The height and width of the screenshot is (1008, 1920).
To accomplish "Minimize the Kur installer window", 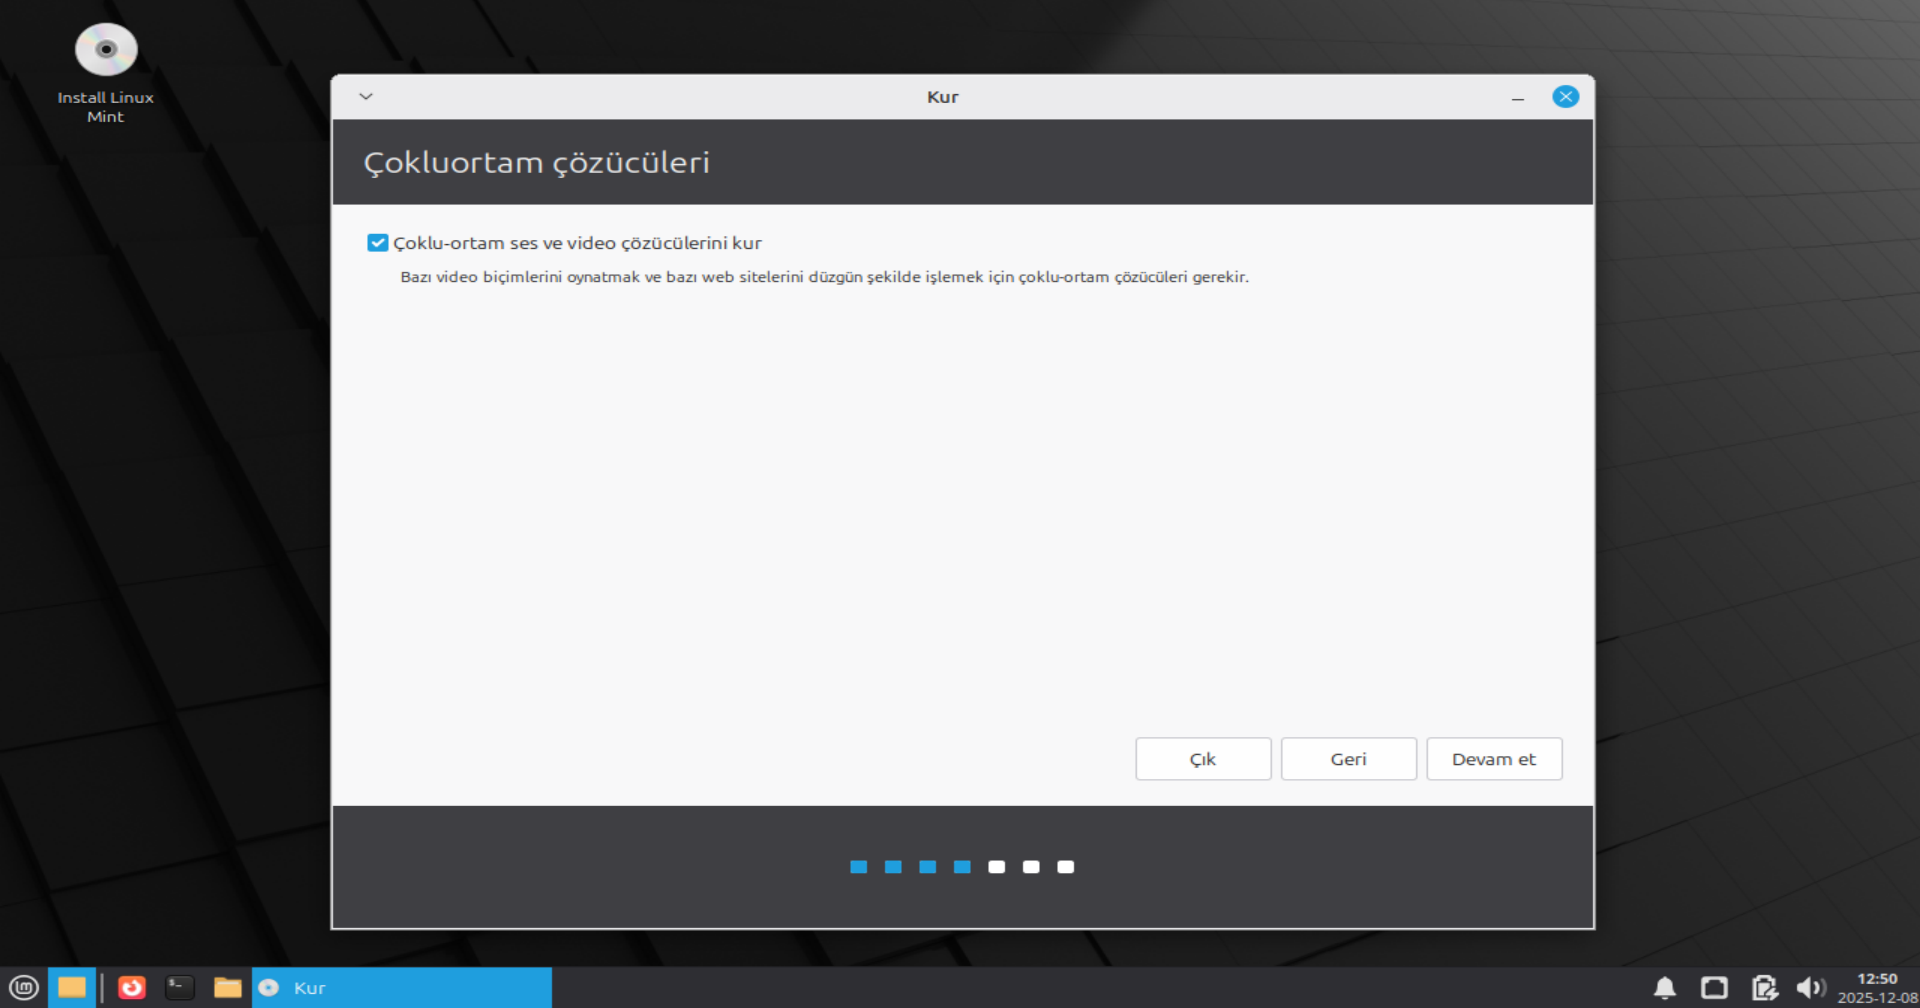I will pos(1518,98).
